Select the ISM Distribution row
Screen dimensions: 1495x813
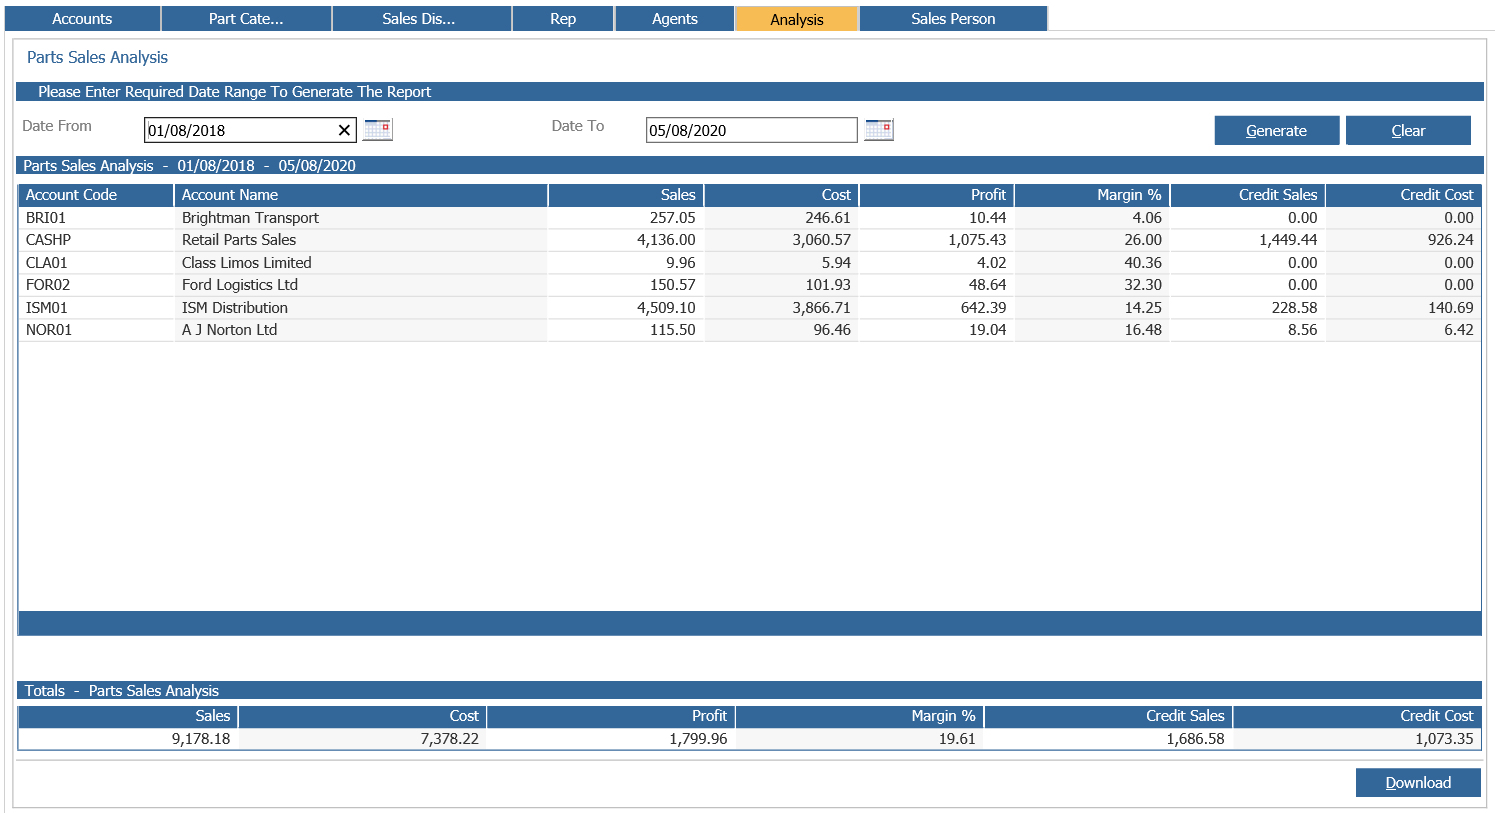point(749,308)
